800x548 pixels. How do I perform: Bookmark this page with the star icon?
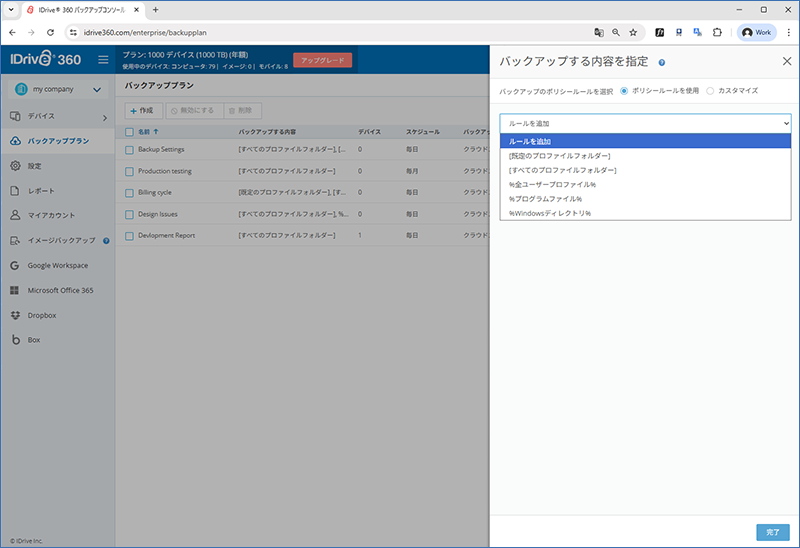pyautogui.click(x=633, y=32)
